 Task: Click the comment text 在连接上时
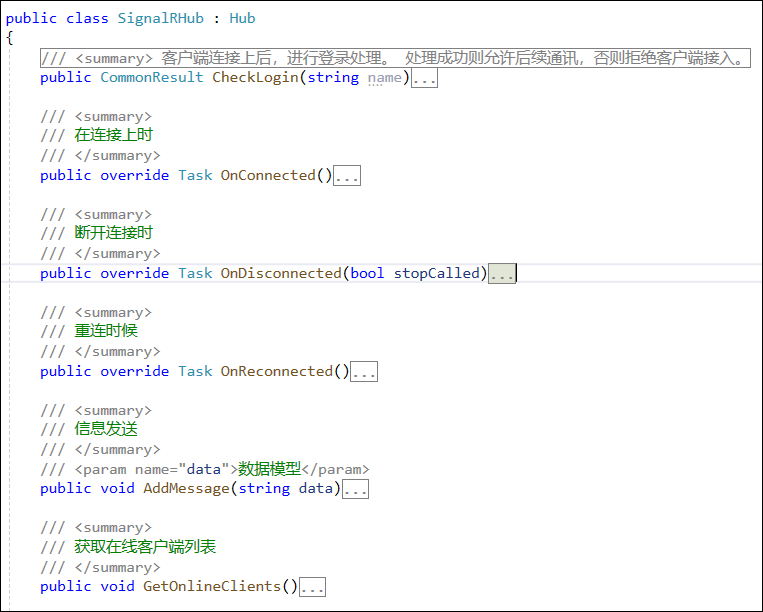click(114, 135)
